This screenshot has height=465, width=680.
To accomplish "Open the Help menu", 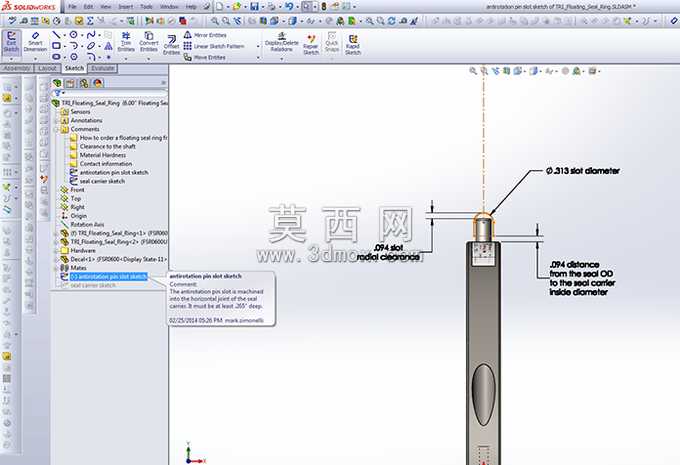I will [191, 7].
